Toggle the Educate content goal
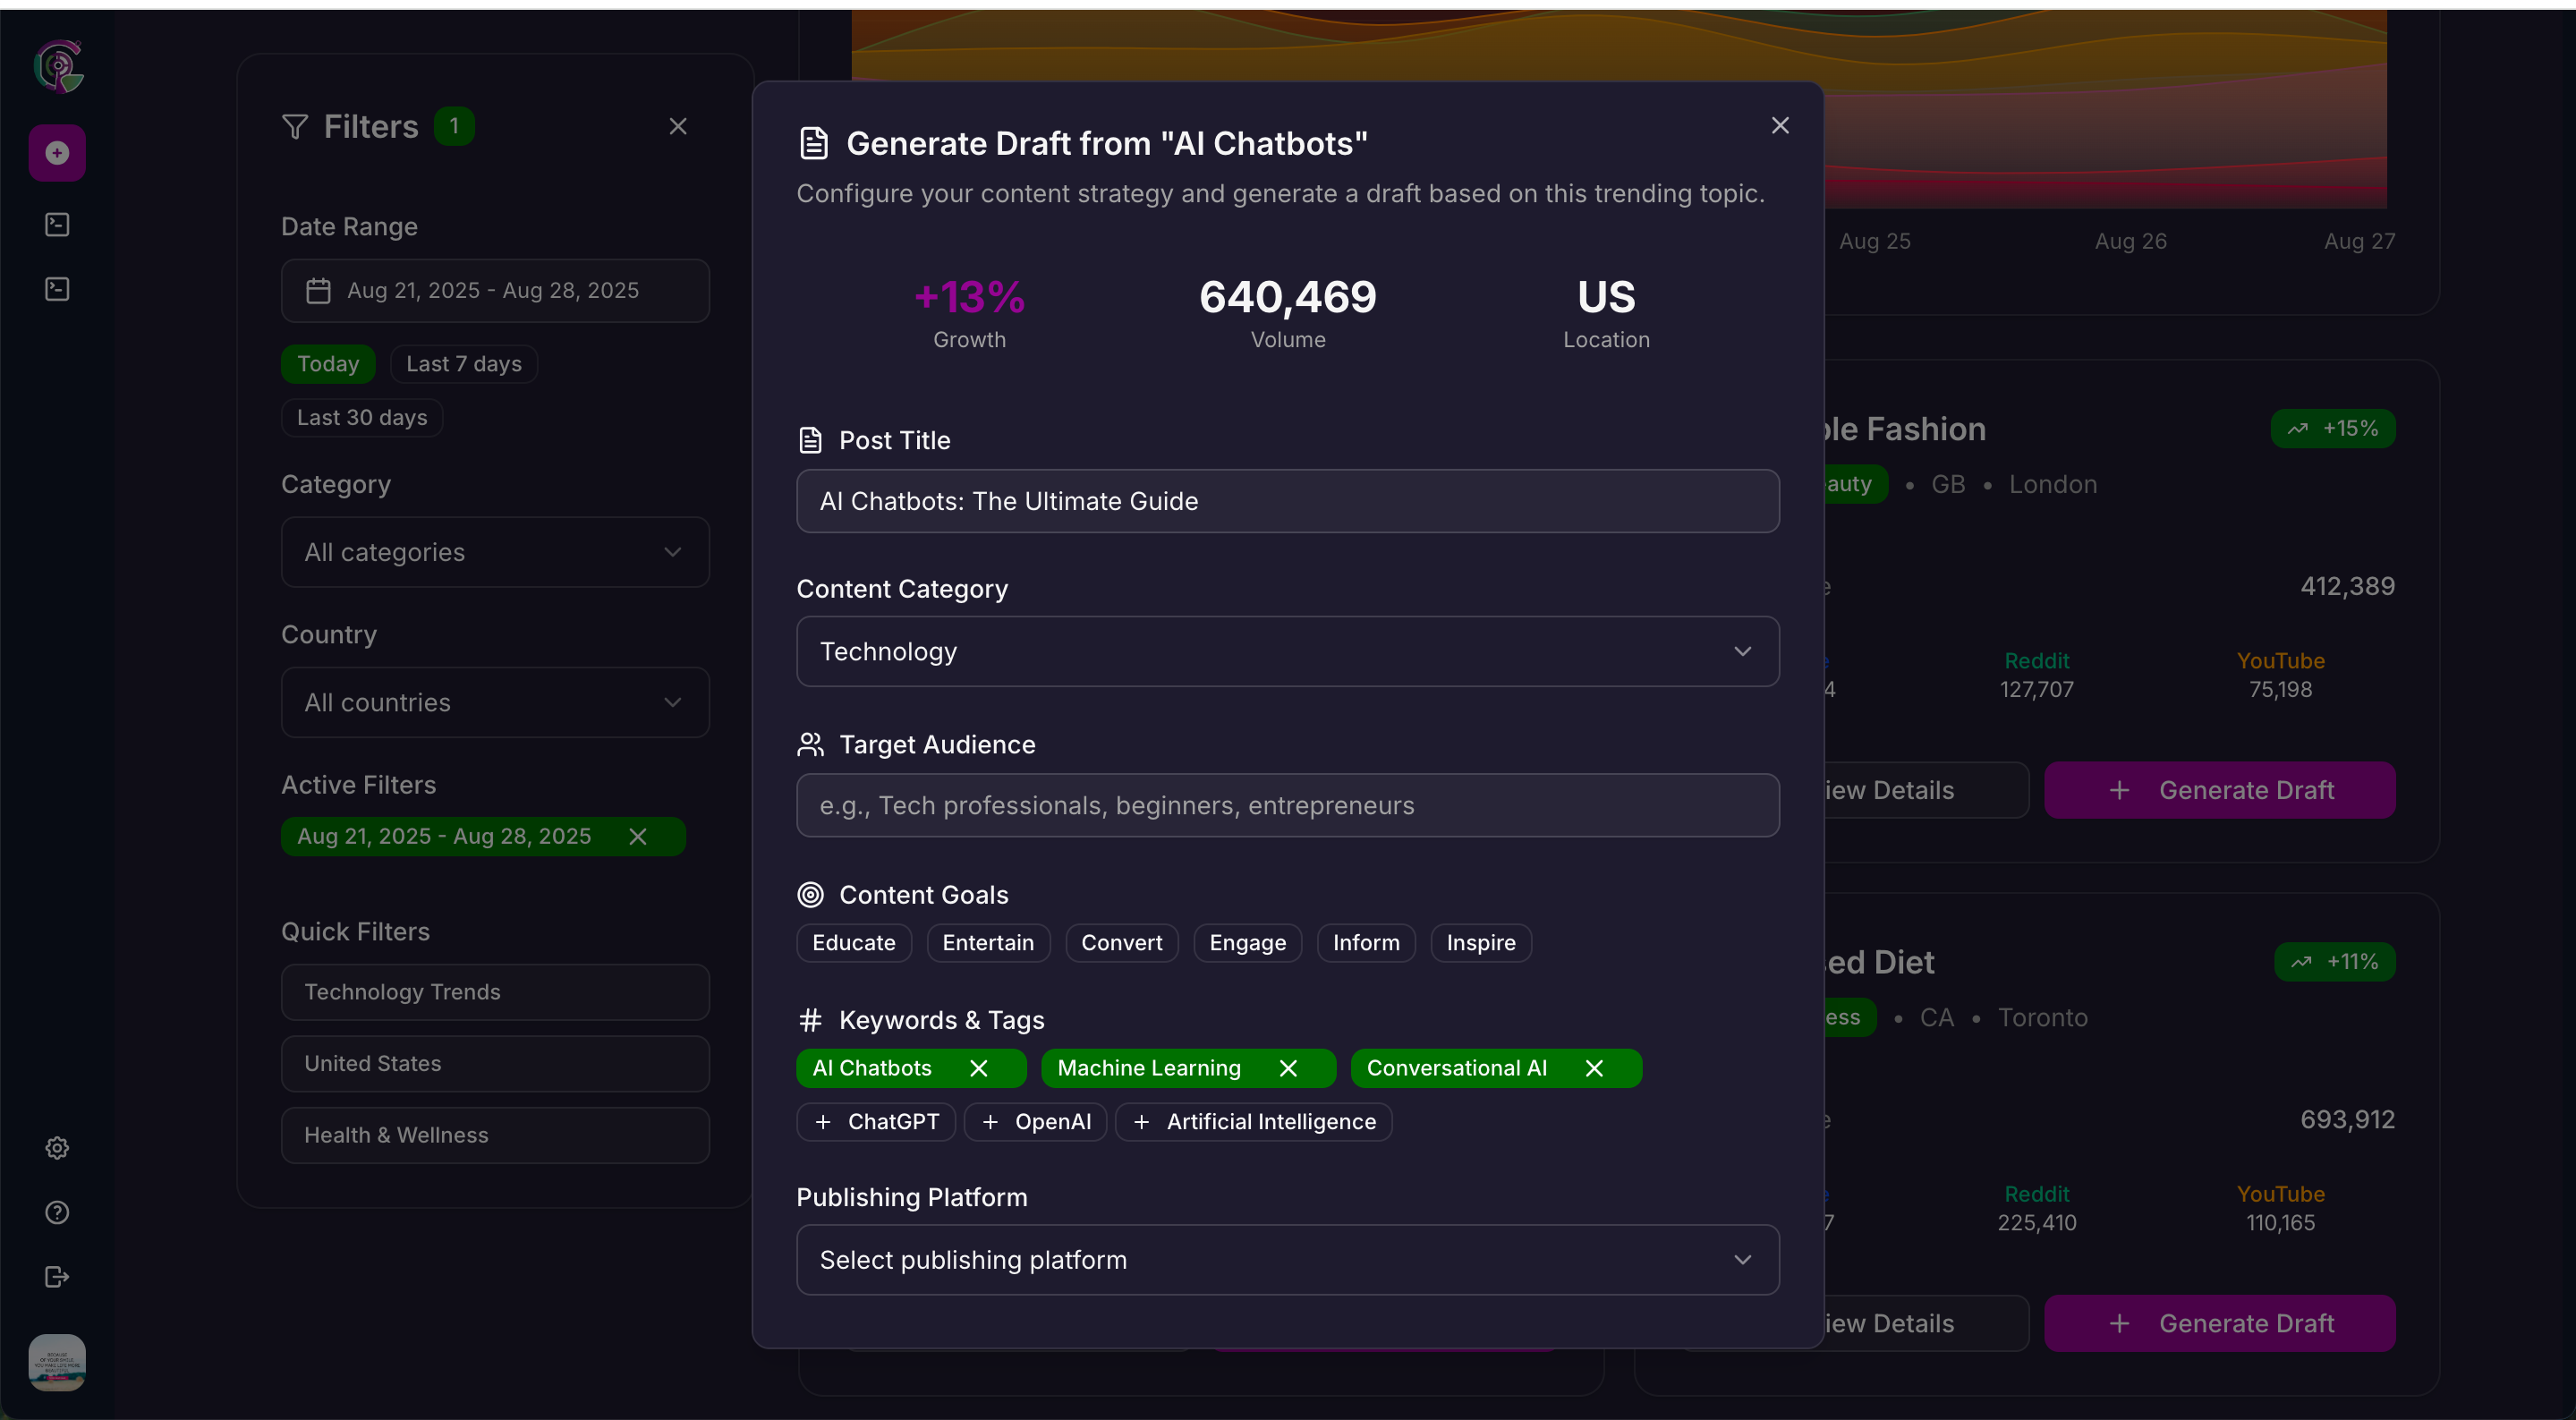The image size is (2576, 1420). pos(853,943)
